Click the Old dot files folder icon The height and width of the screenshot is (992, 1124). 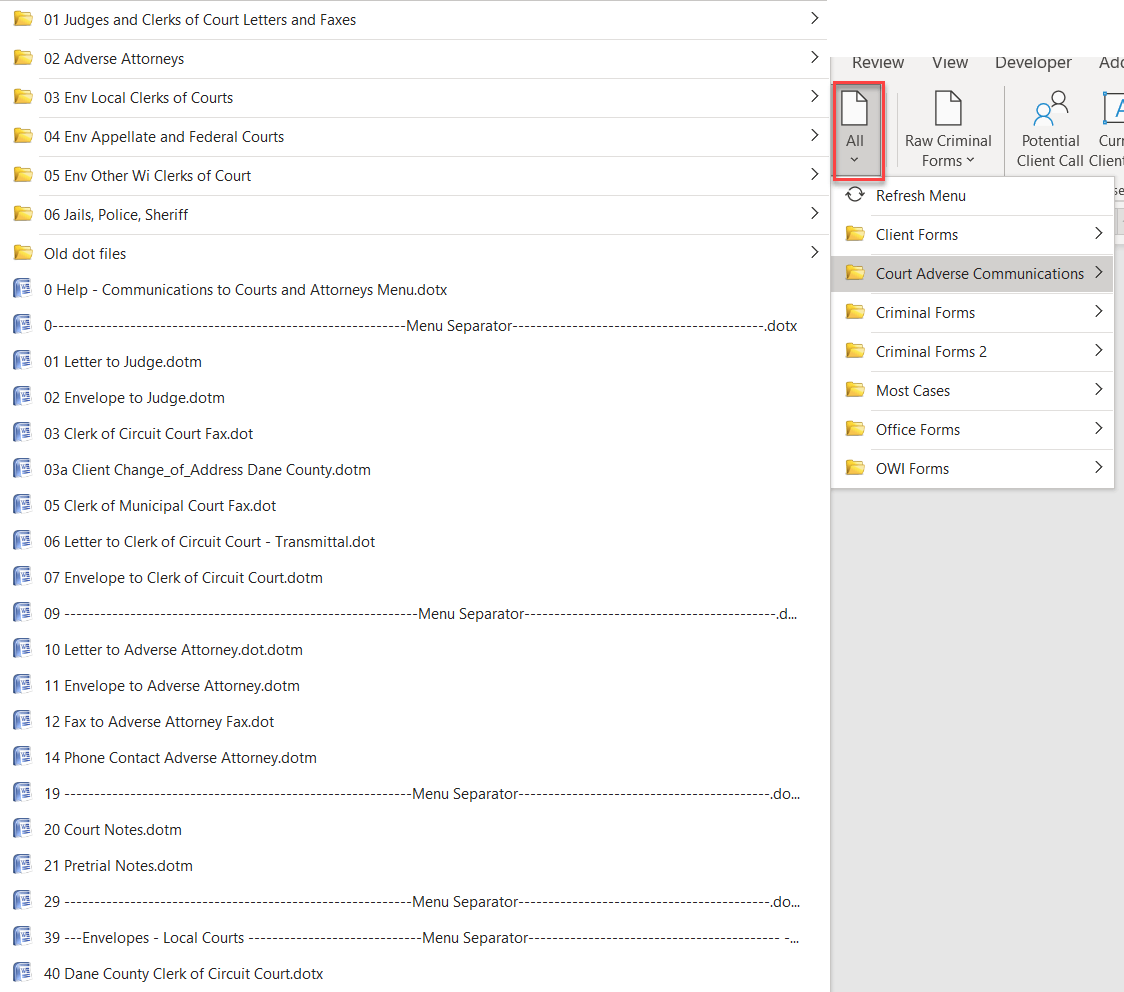pos(24,252)
